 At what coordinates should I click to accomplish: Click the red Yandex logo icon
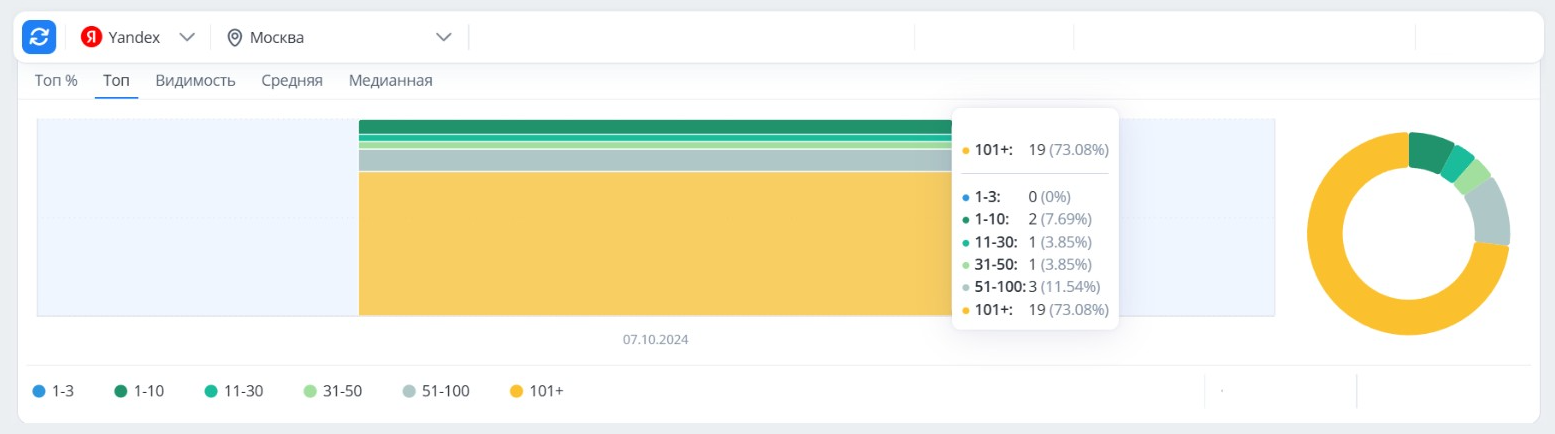click(x=92, y=37)
